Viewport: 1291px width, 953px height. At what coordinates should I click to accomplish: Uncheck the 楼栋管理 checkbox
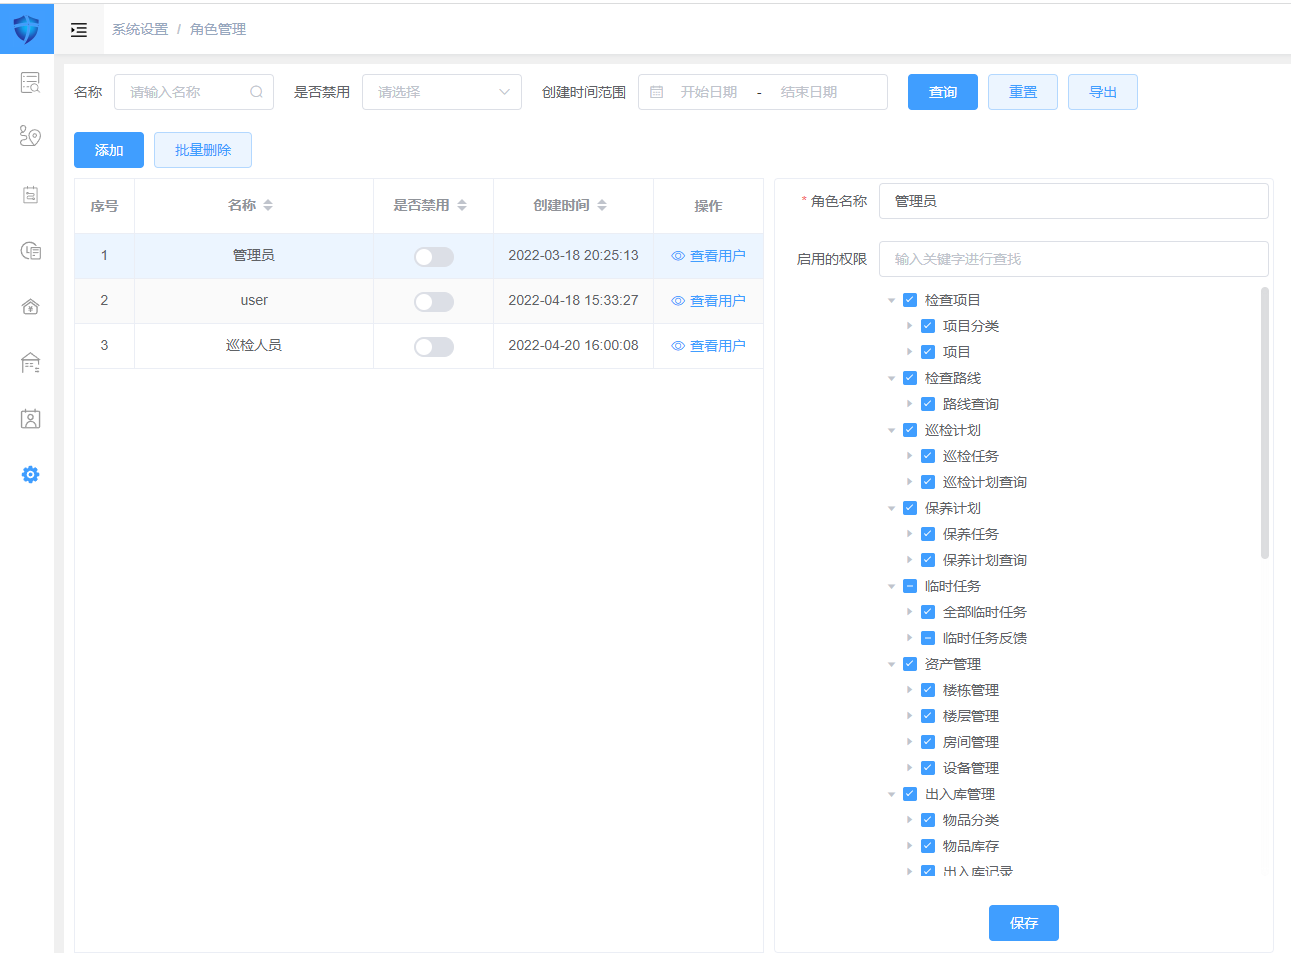point(928,690)
